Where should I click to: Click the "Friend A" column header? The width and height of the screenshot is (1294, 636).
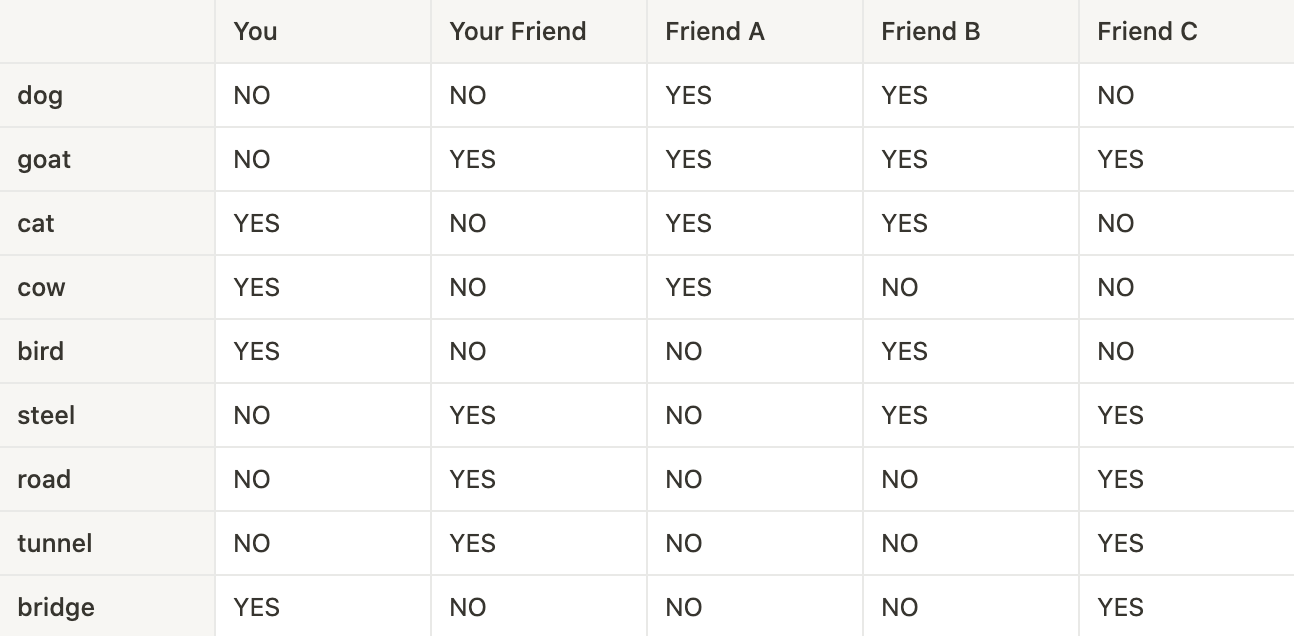(714, 31)
